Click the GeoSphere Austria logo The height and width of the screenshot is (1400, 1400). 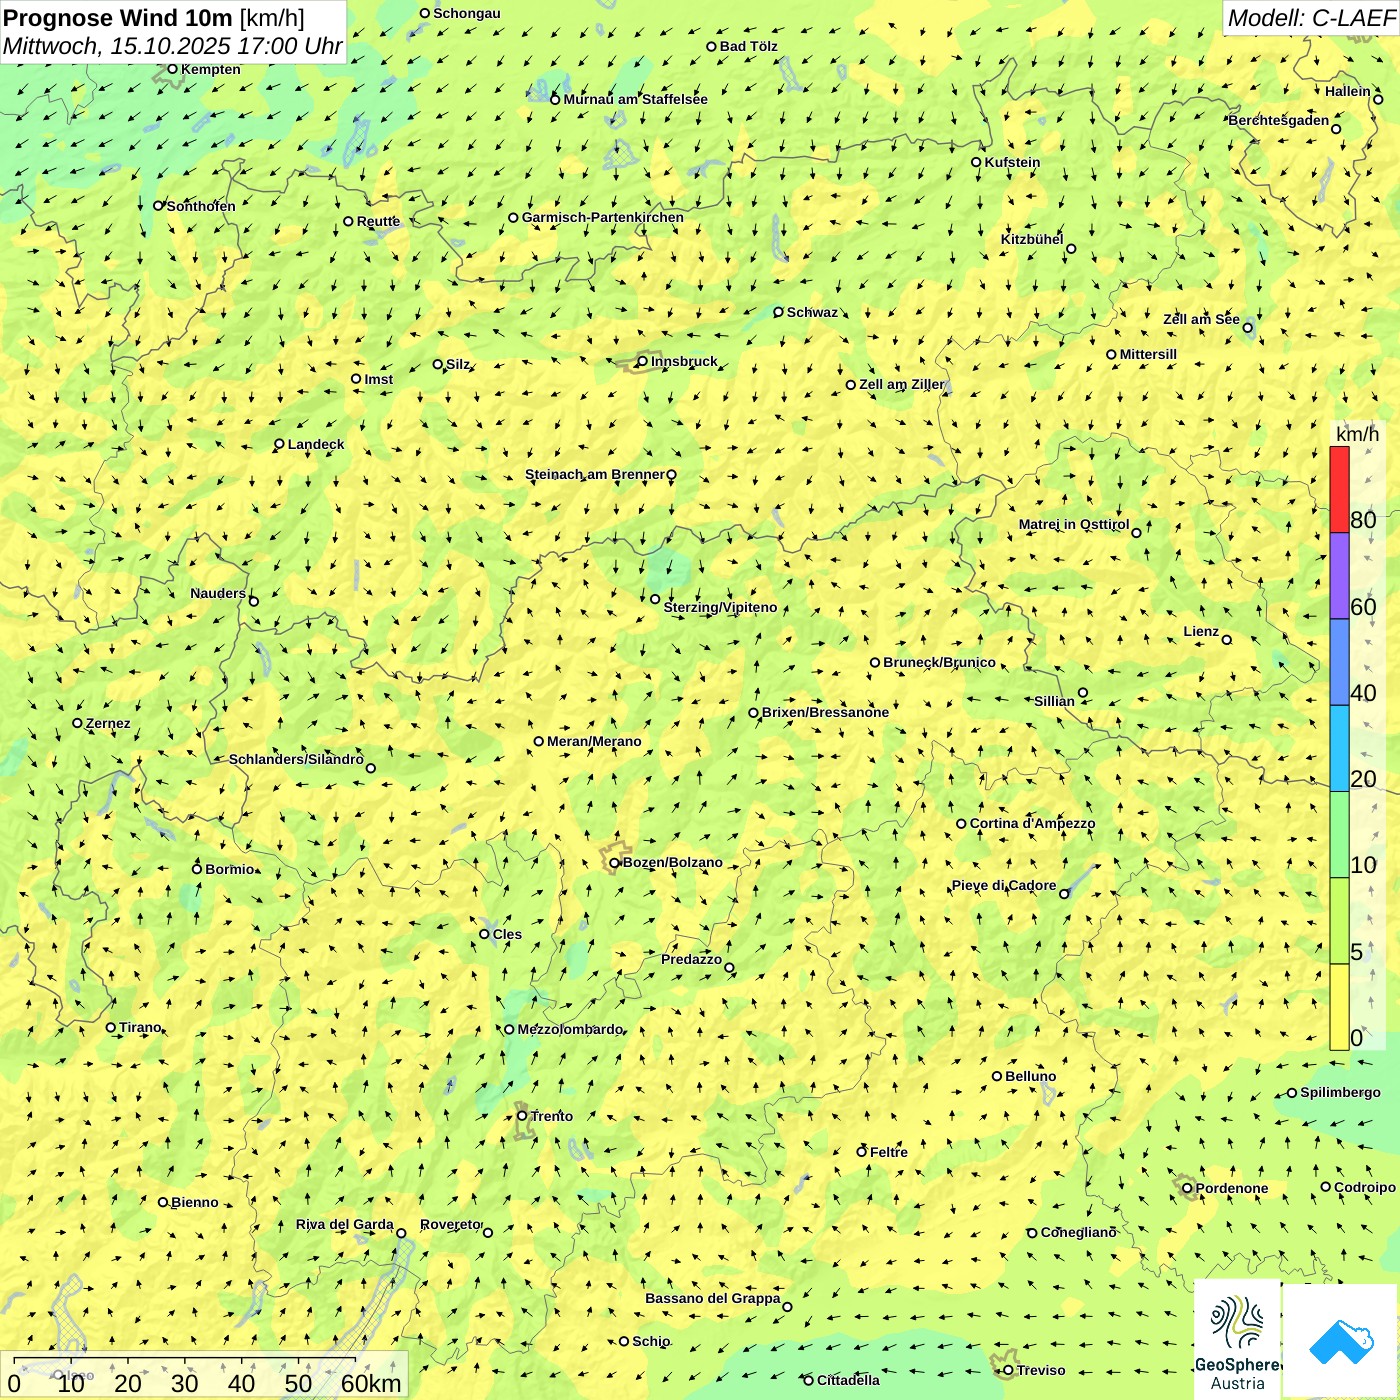click(x=1237, y=1339)
